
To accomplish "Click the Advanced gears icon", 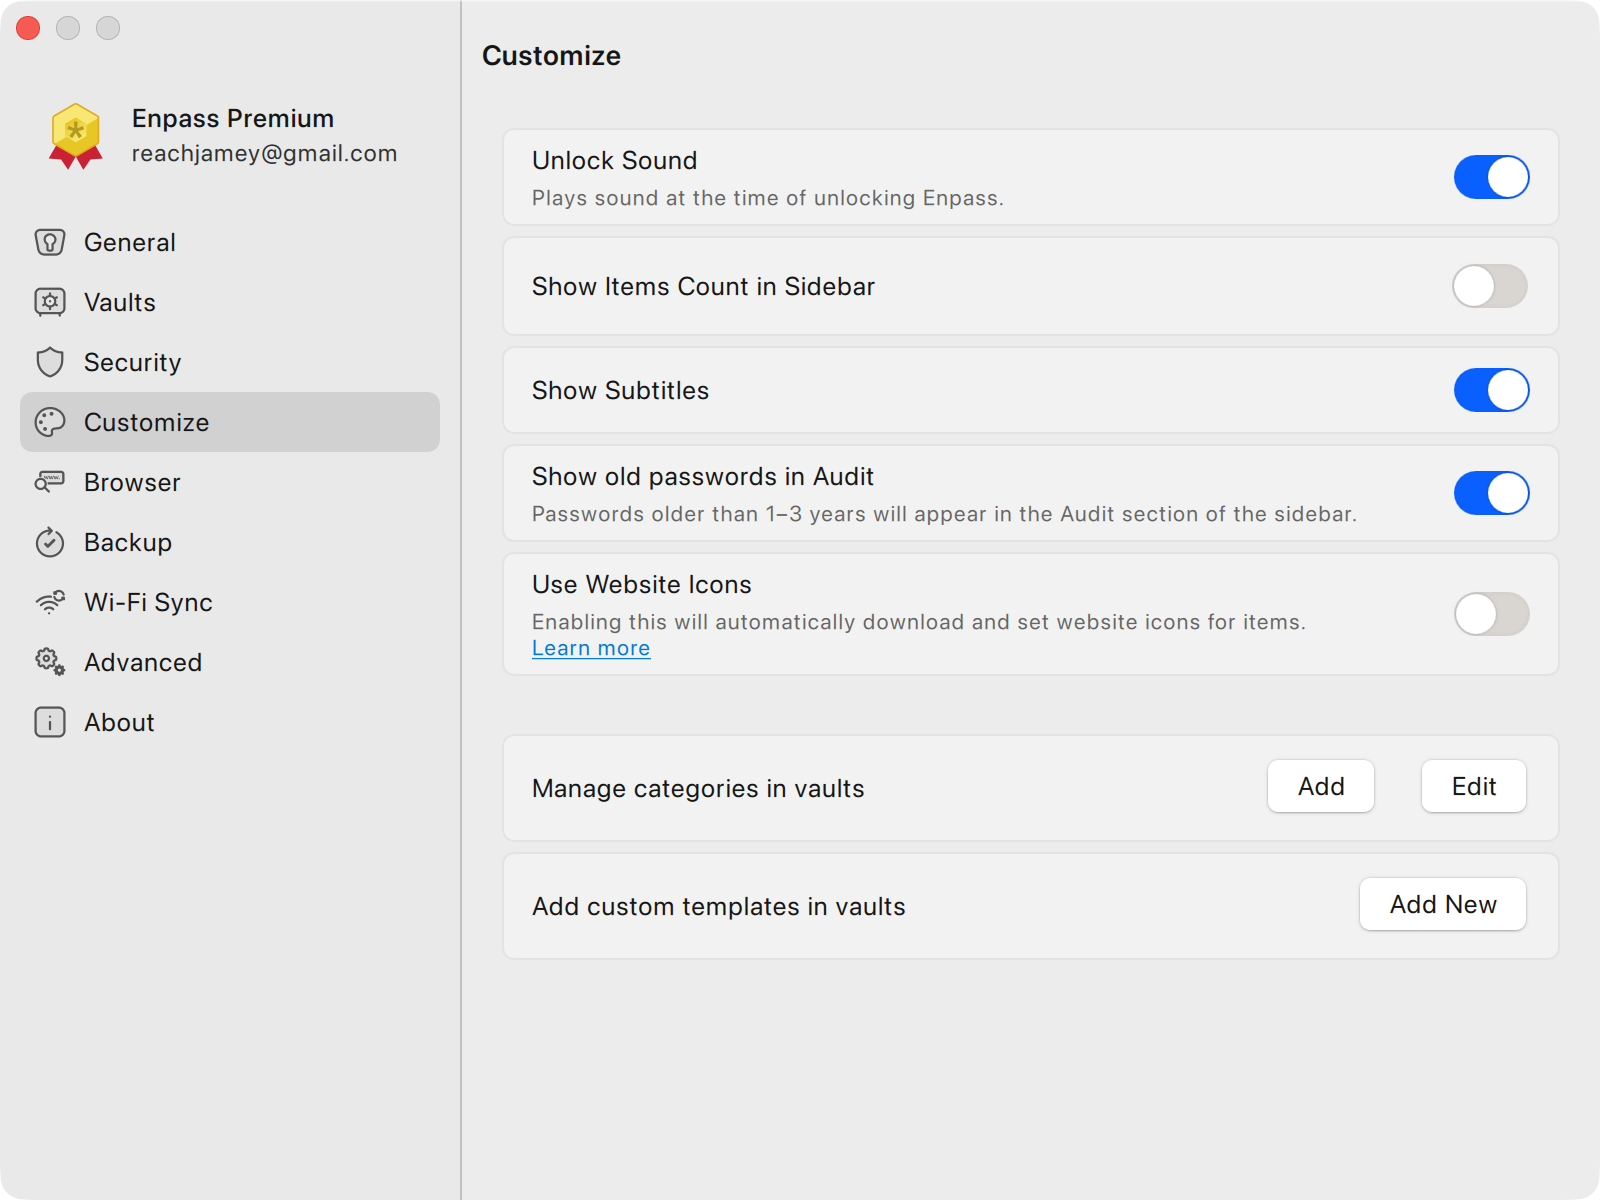I will [x=50, y=662].
